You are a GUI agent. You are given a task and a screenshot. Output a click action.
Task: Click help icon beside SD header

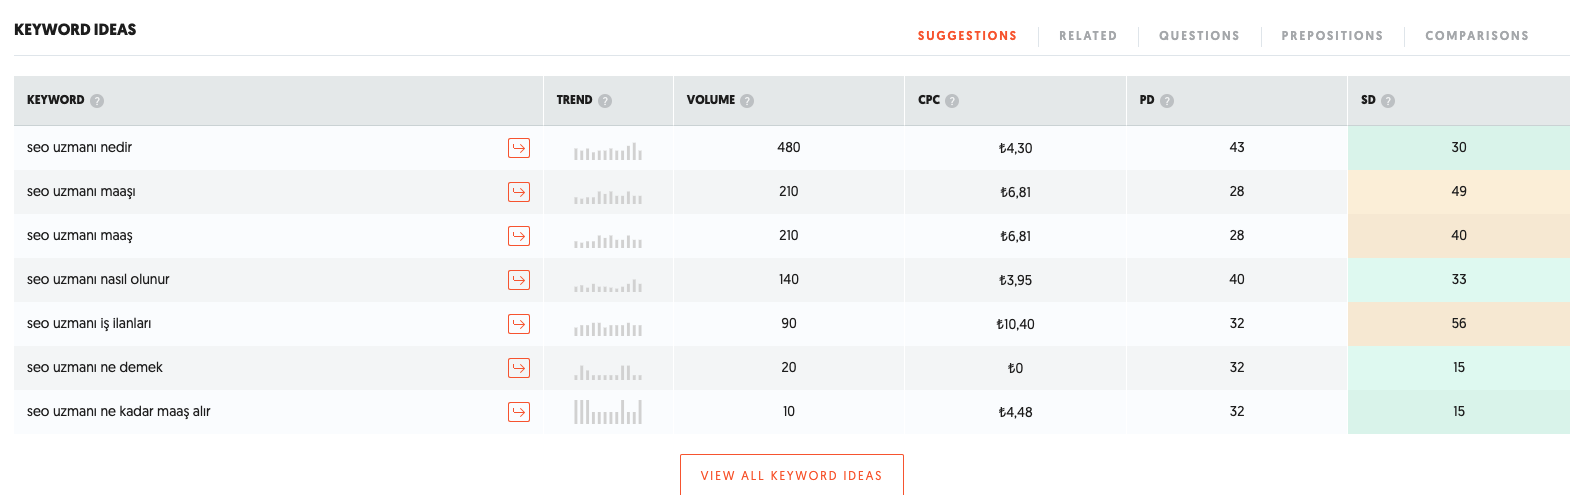[1388, 101]
